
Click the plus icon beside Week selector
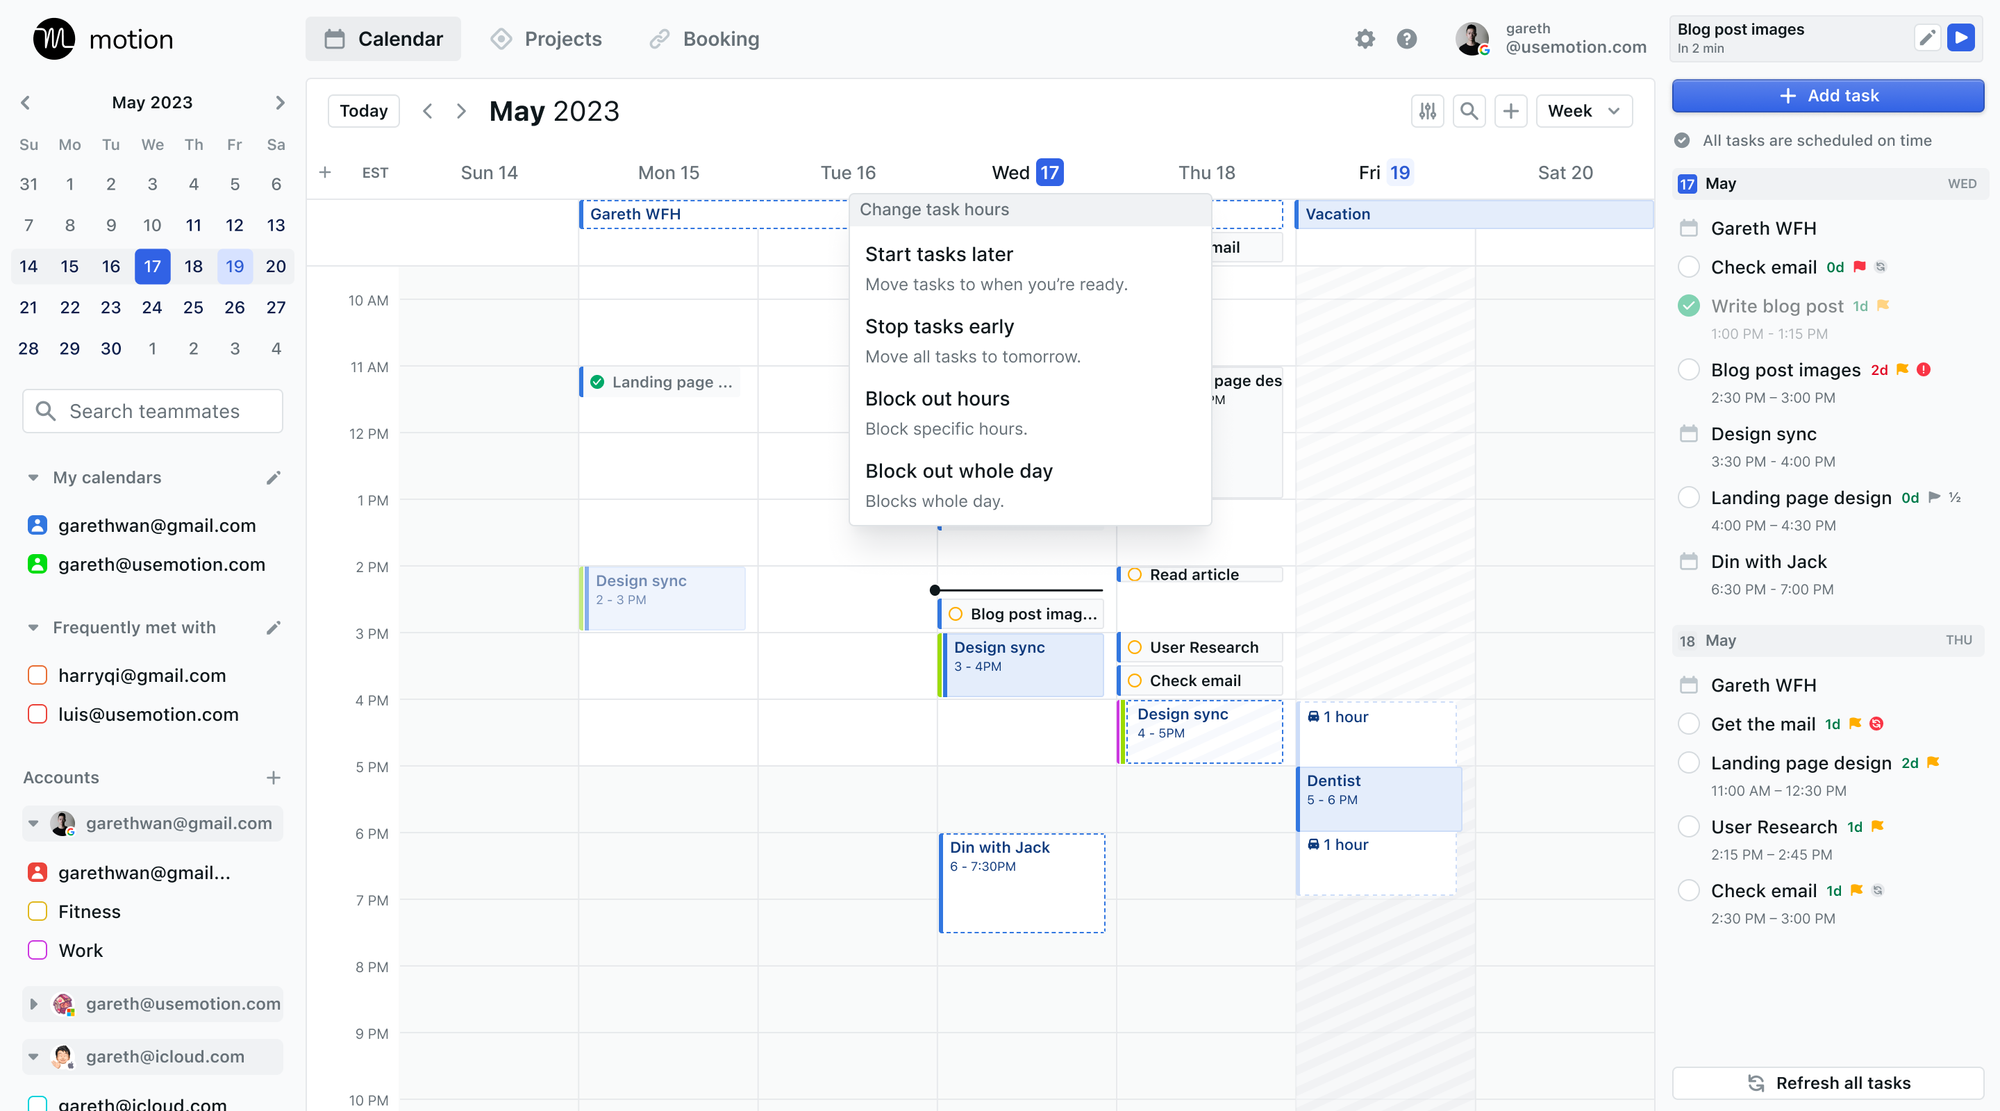point(1511,111)
